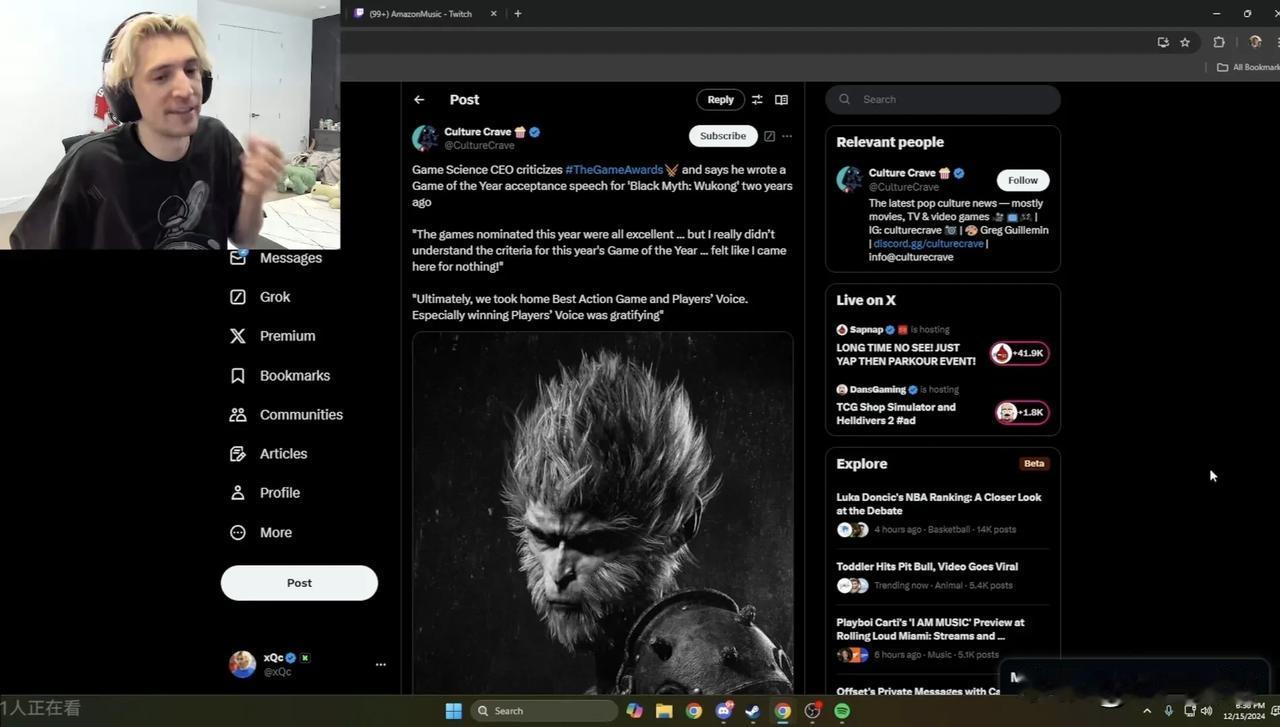Go back using the arrow beside Post
This screenshot has height=727, width=1280.
coord(419,100)
